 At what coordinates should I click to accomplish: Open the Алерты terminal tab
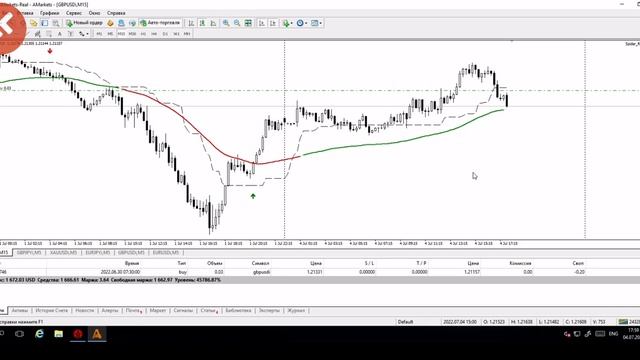tap(110, 311)
